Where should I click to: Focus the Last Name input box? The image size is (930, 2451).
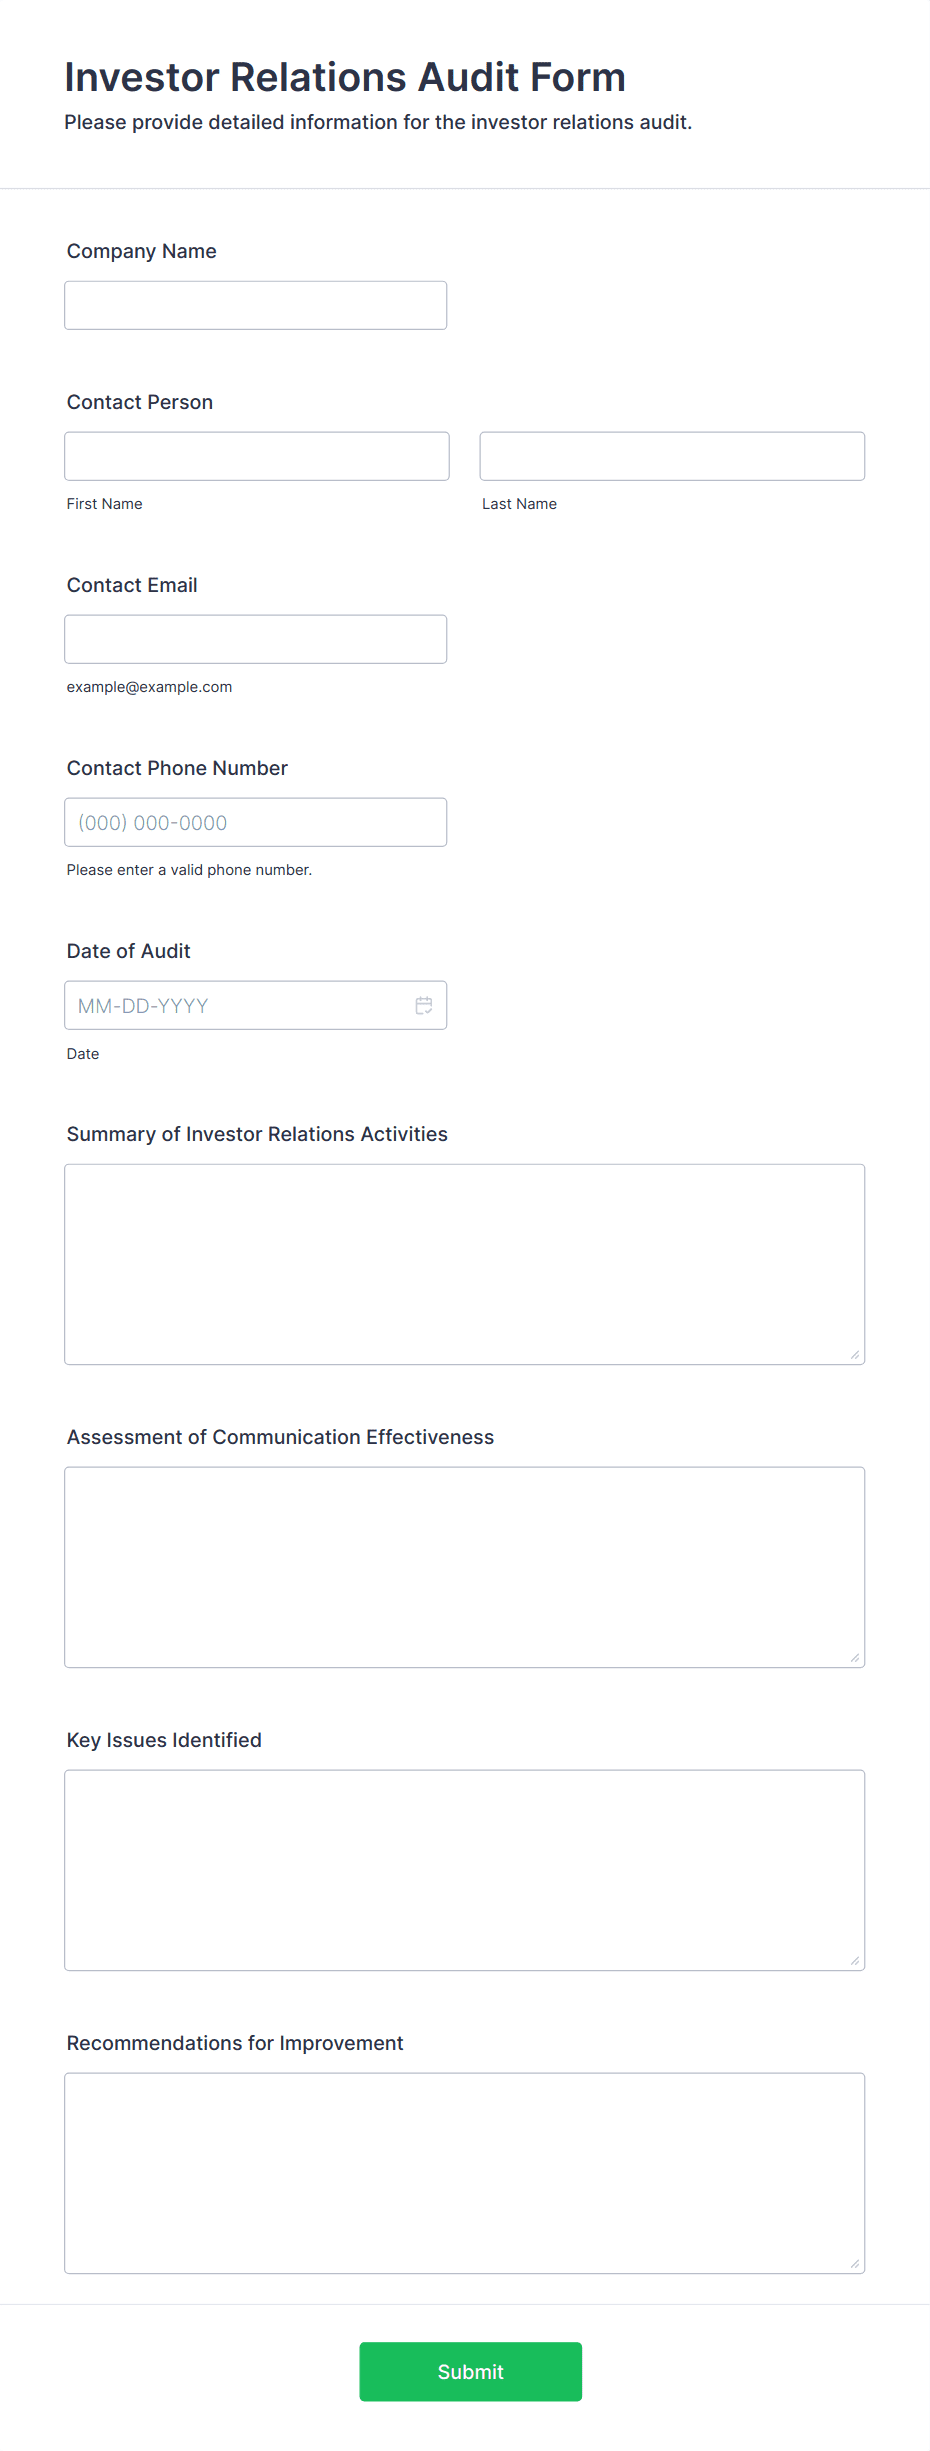[x=672, y=456]
